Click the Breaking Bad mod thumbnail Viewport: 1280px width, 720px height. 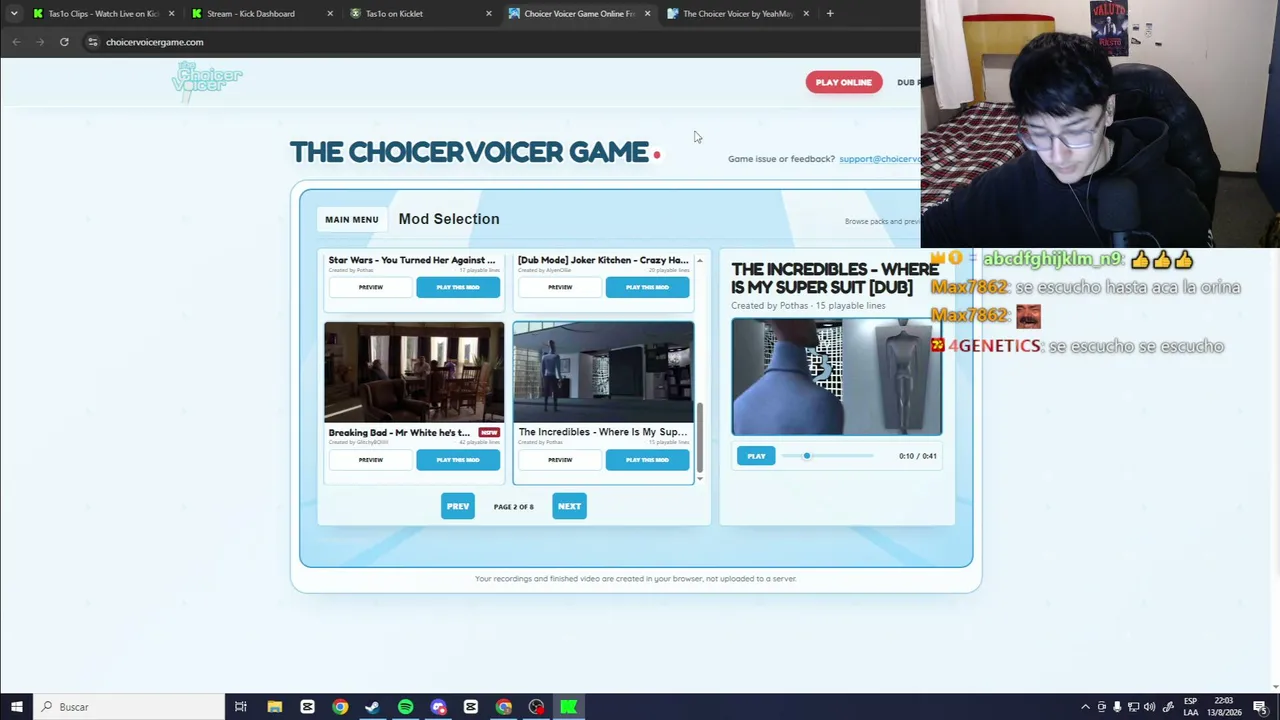414,372
